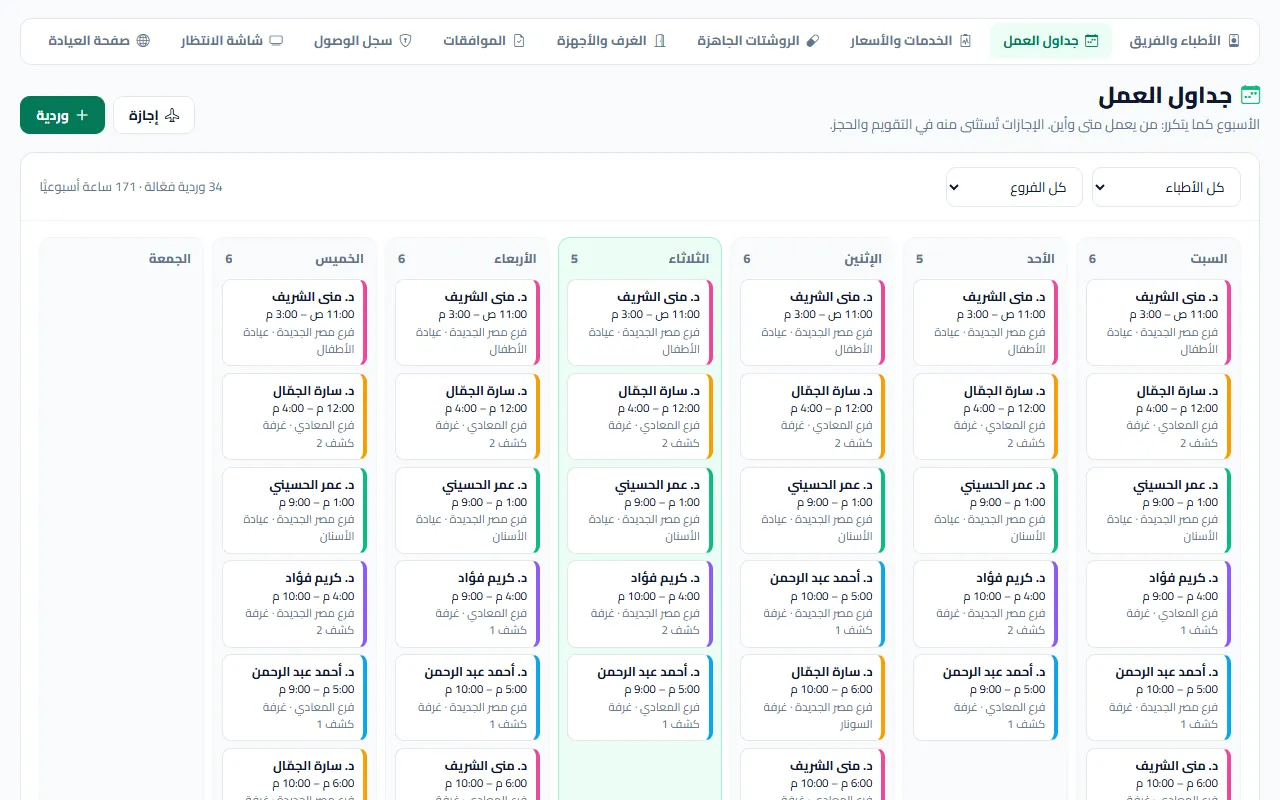Viewport: 1280px width, 800px height.
Task: Click the calendar icon in جداول العمل tab
Action: point(1092,41)
